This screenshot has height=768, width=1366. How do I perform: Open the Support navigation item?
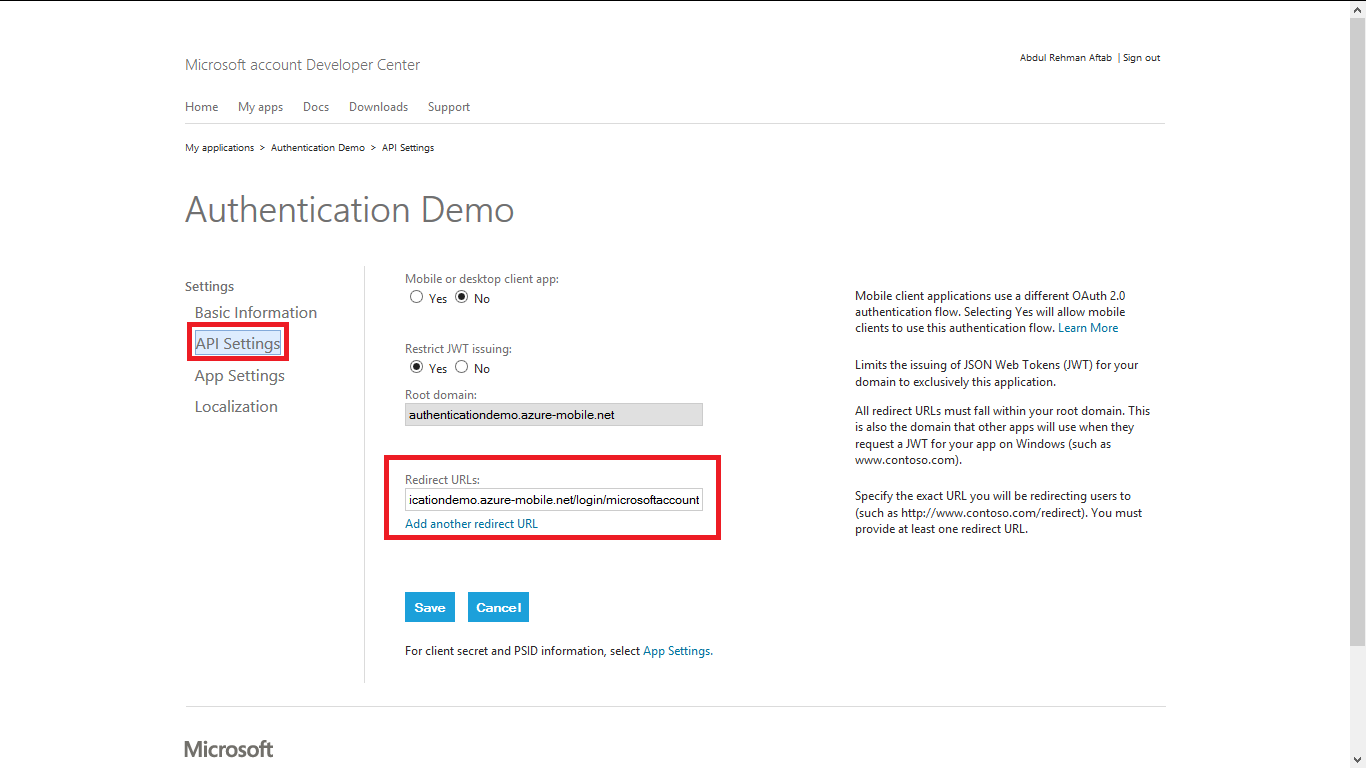[x=449, y=107]
